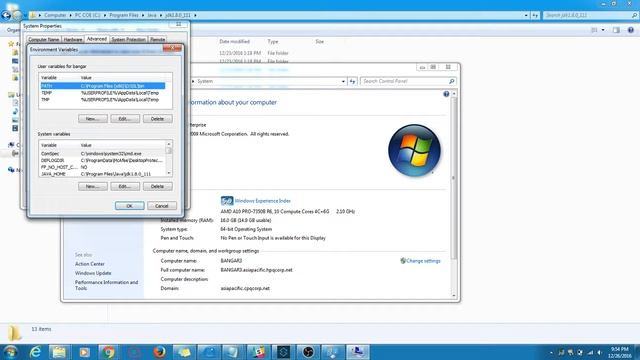Click Edit under user variables
640x360 pixels.
[125, 119]
